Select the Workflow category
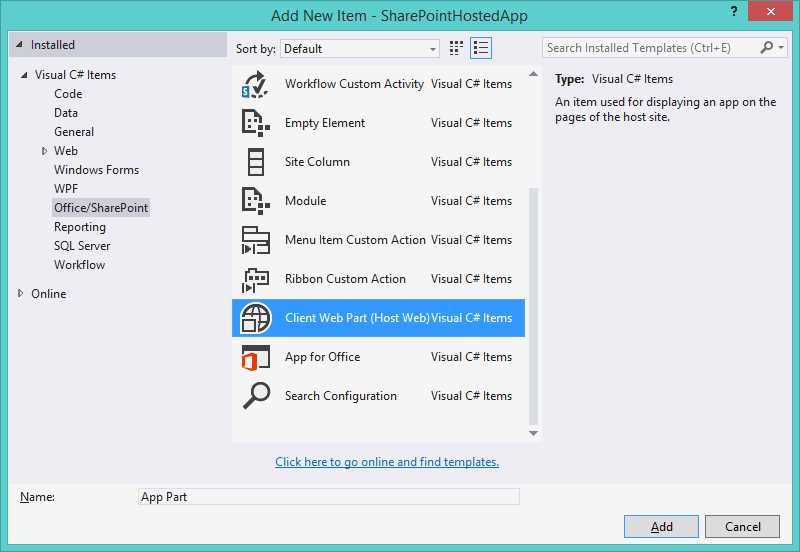The width and height of the screenshot is (800, 552). tap(80, 265)
